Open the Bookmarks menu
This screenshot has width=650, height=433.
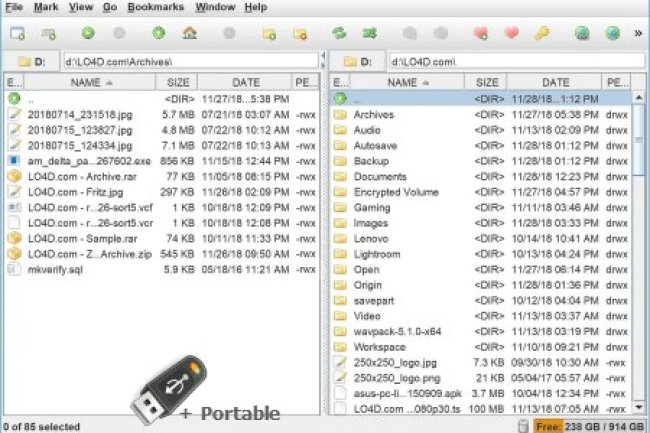click(x=155, y=7)
